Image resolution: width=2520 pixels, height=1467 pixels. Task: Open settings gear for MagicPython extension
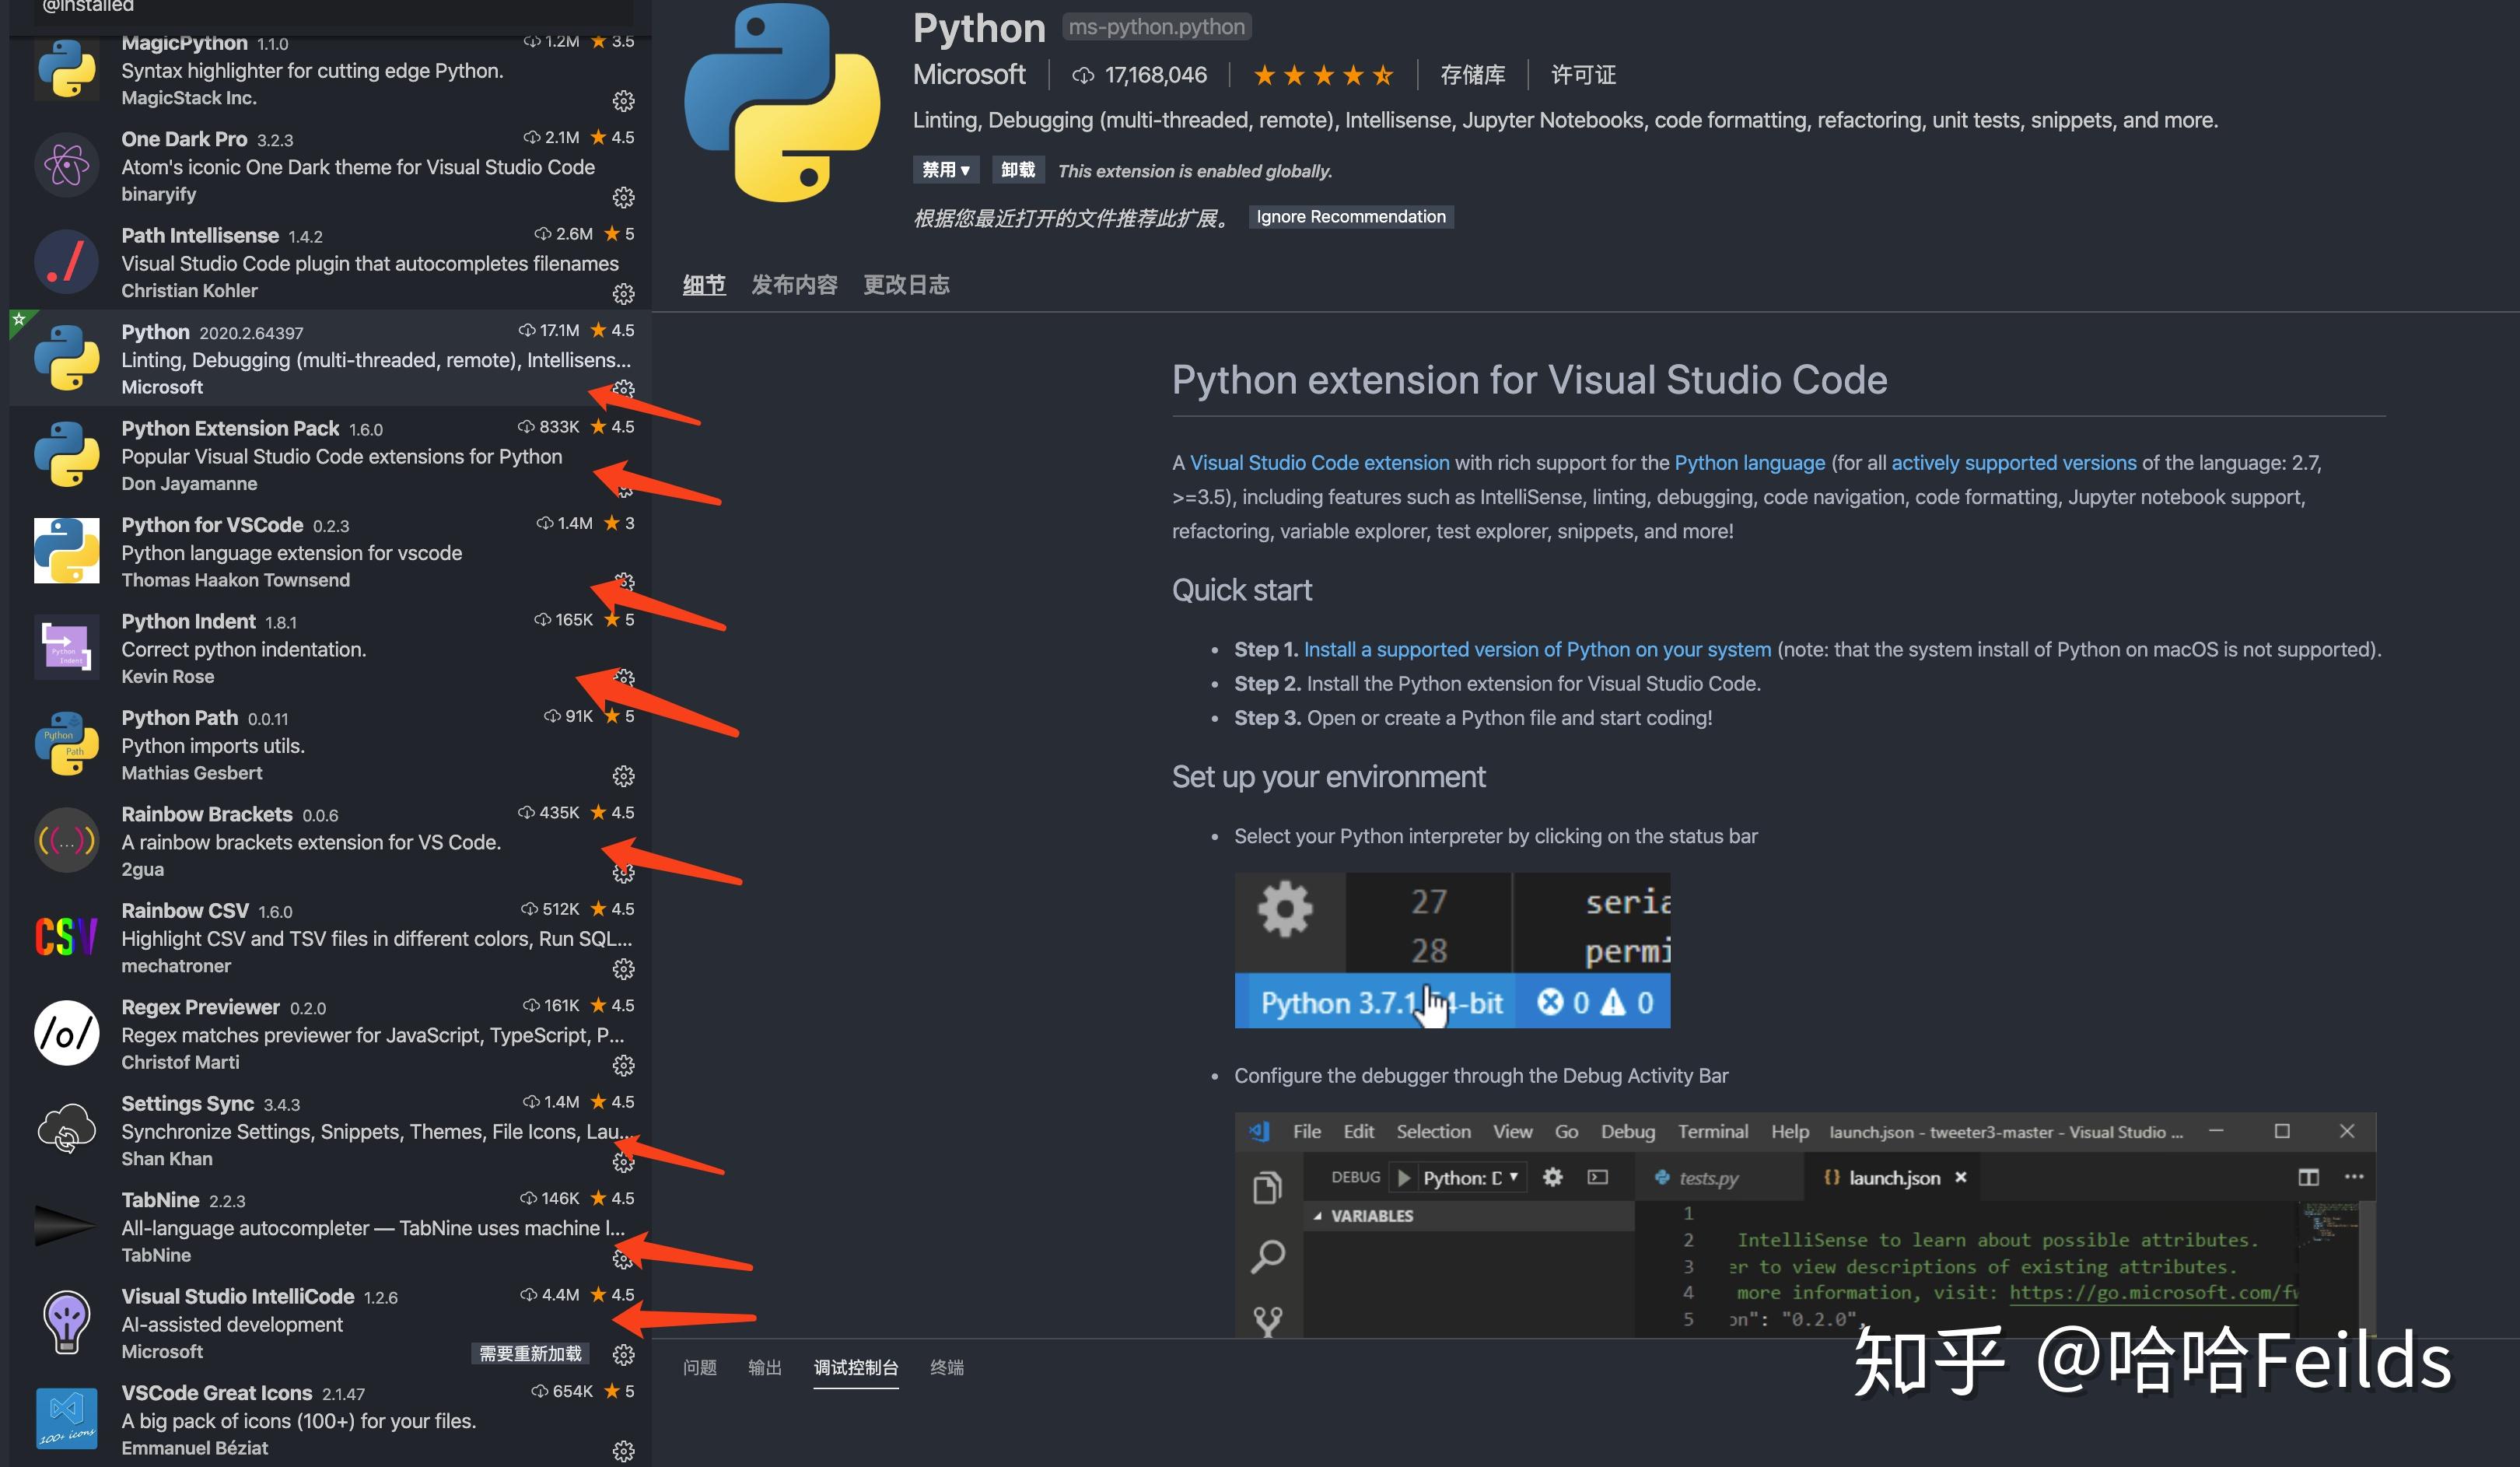[x=623, y=100]
